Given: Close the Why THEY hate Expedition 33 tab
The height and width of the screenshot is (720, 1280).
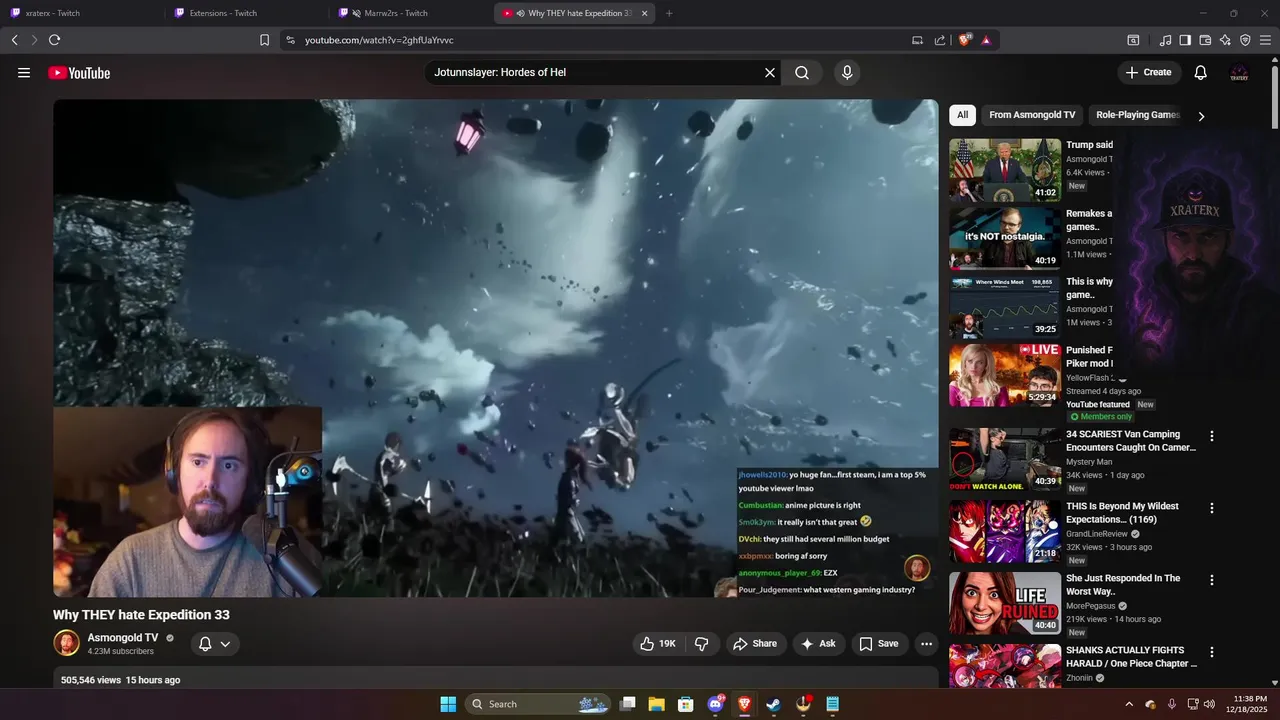Looking at the screenshot, I should pyautogui.click(x=644, y=13).
